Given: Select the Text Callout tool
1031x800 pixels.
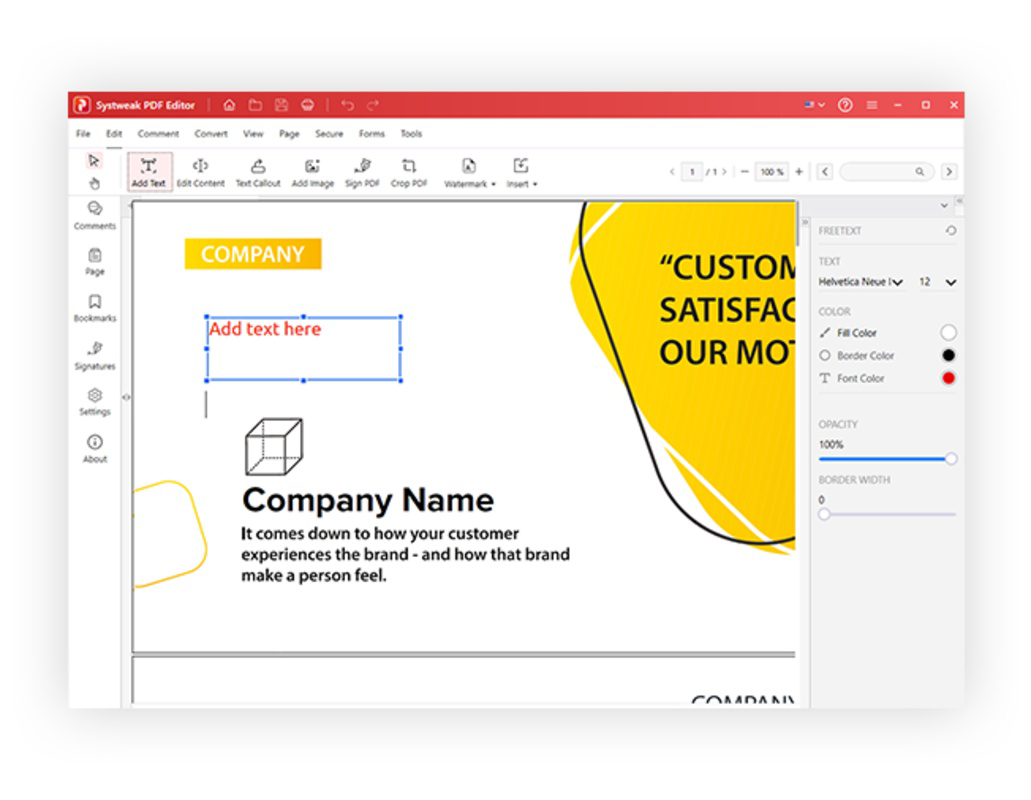Looking at the screenshot, I should tap(258, 172).
